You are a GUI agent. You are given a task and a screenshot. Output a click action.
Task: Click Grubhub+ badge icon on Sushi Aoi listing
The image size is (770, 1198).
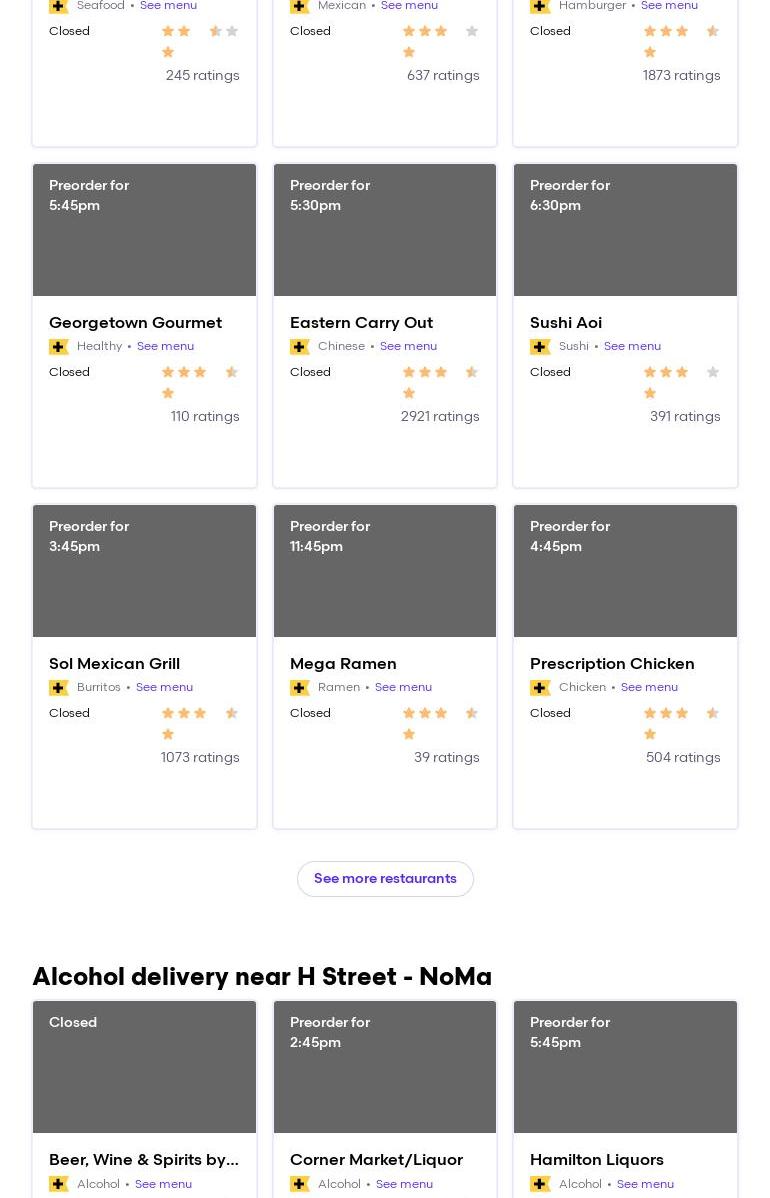tap(540, 347)
